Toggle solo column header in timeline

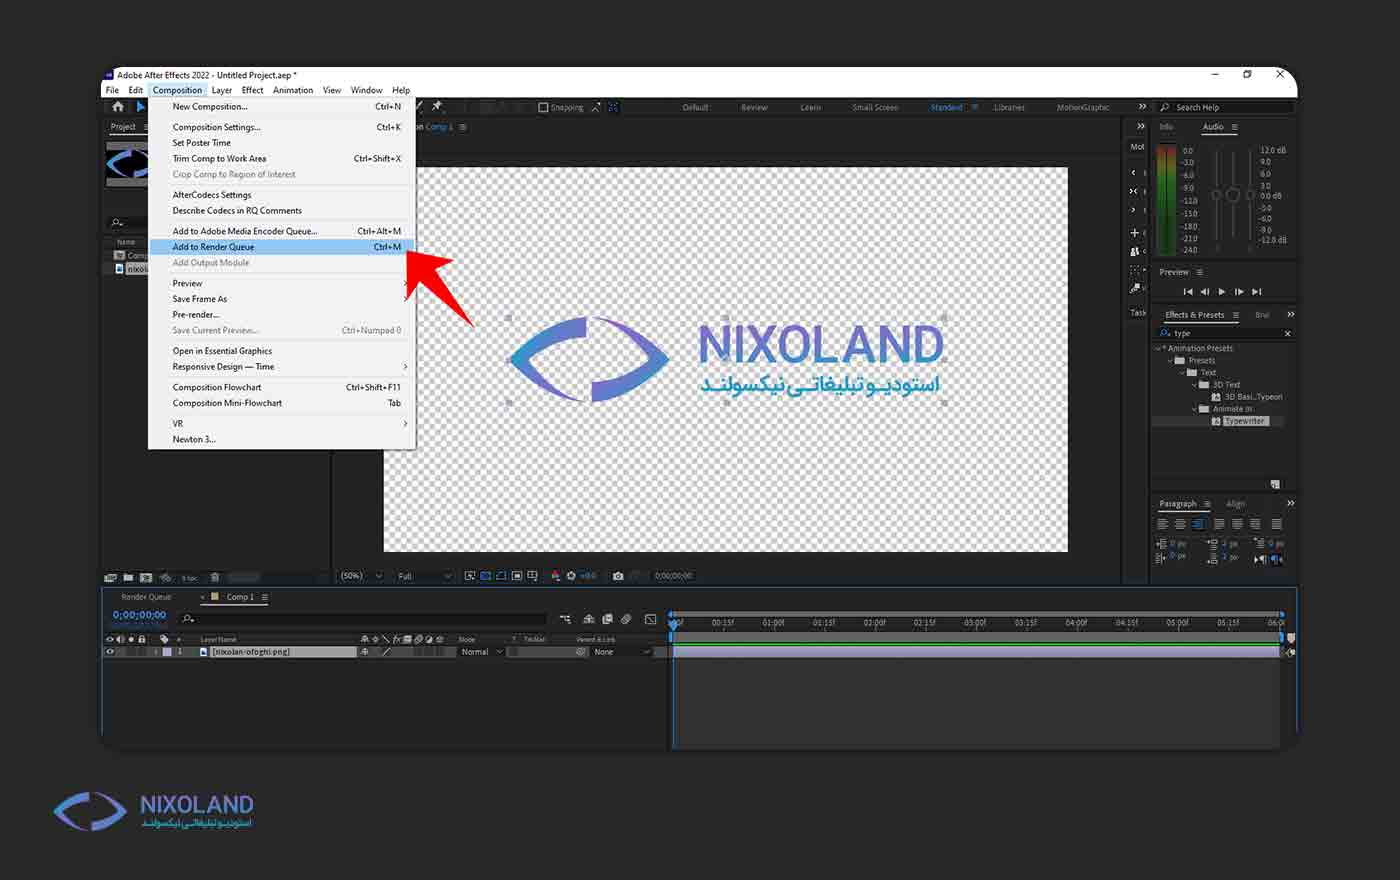(131, 639)
